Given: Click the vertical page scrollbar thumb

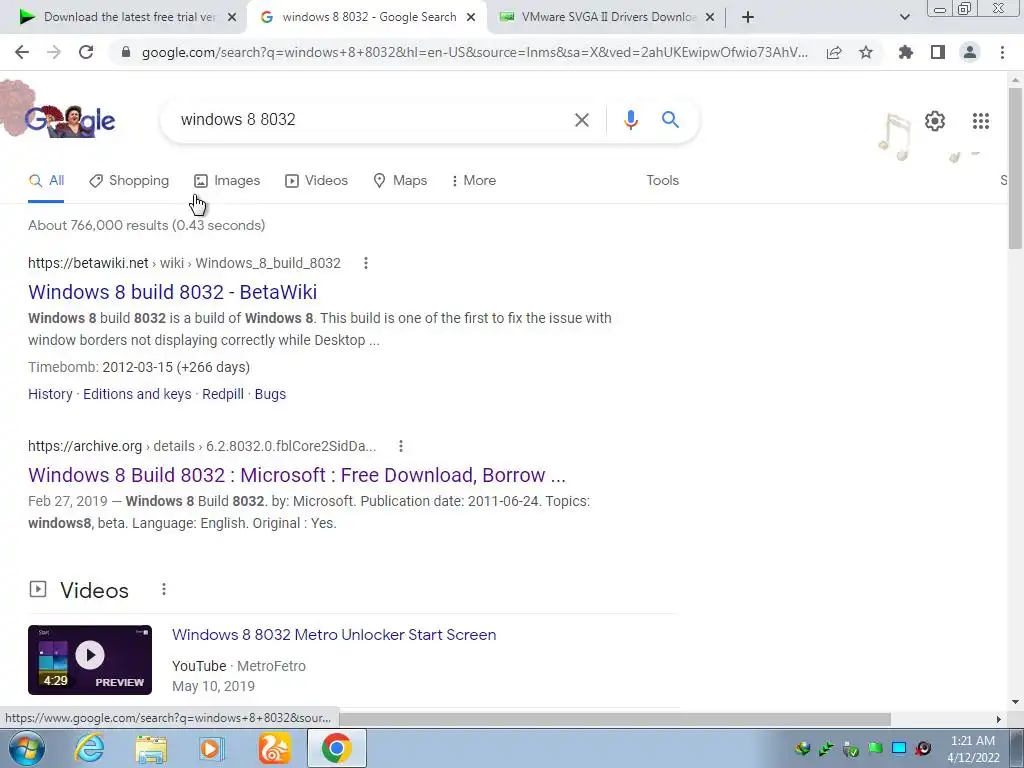Looking at the screenshot, I should pyautogui.click(x=1015, y=168).
